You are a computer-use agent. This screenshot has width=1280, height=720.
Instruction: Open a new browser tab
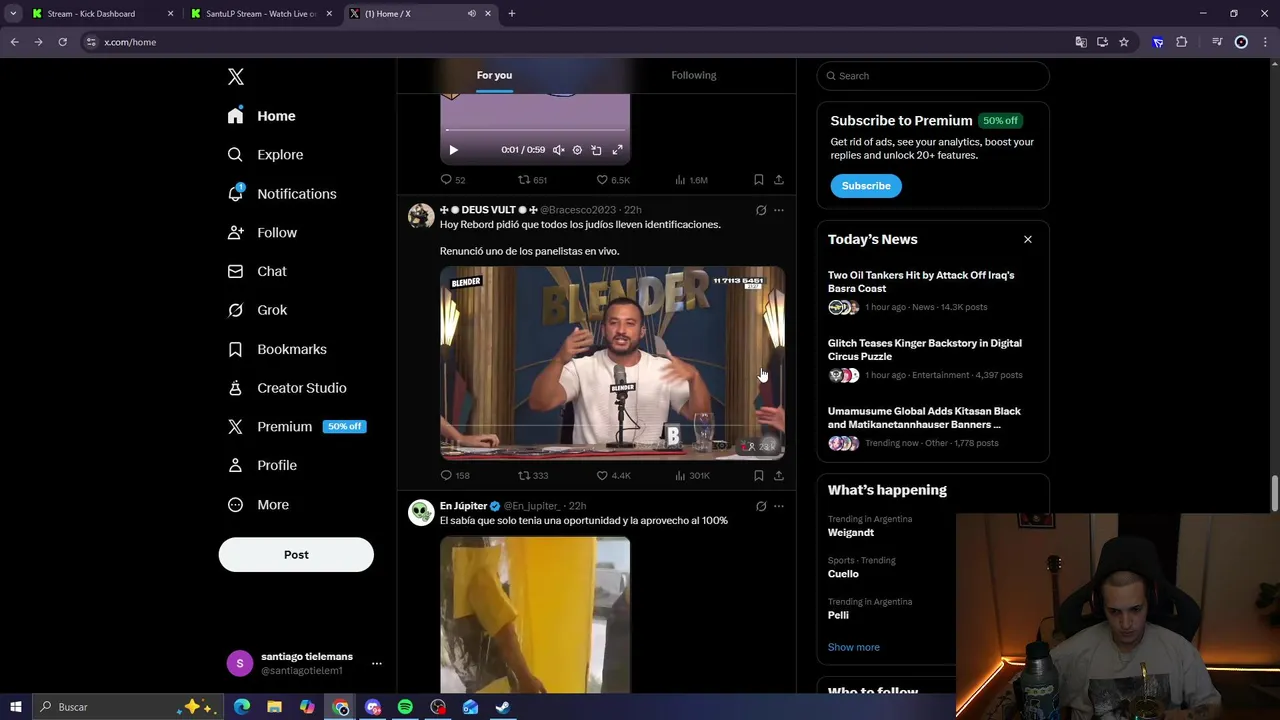pos(511,14)
